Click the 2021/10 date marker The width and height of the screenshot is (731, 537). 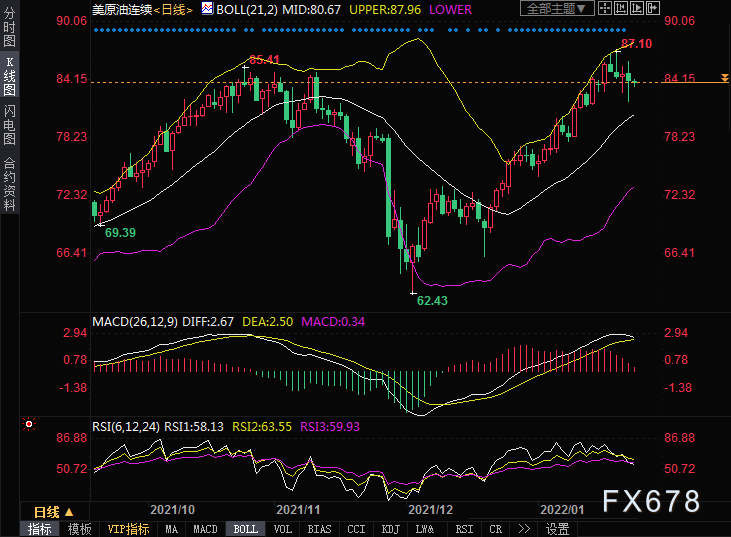[x=172, y=509]
